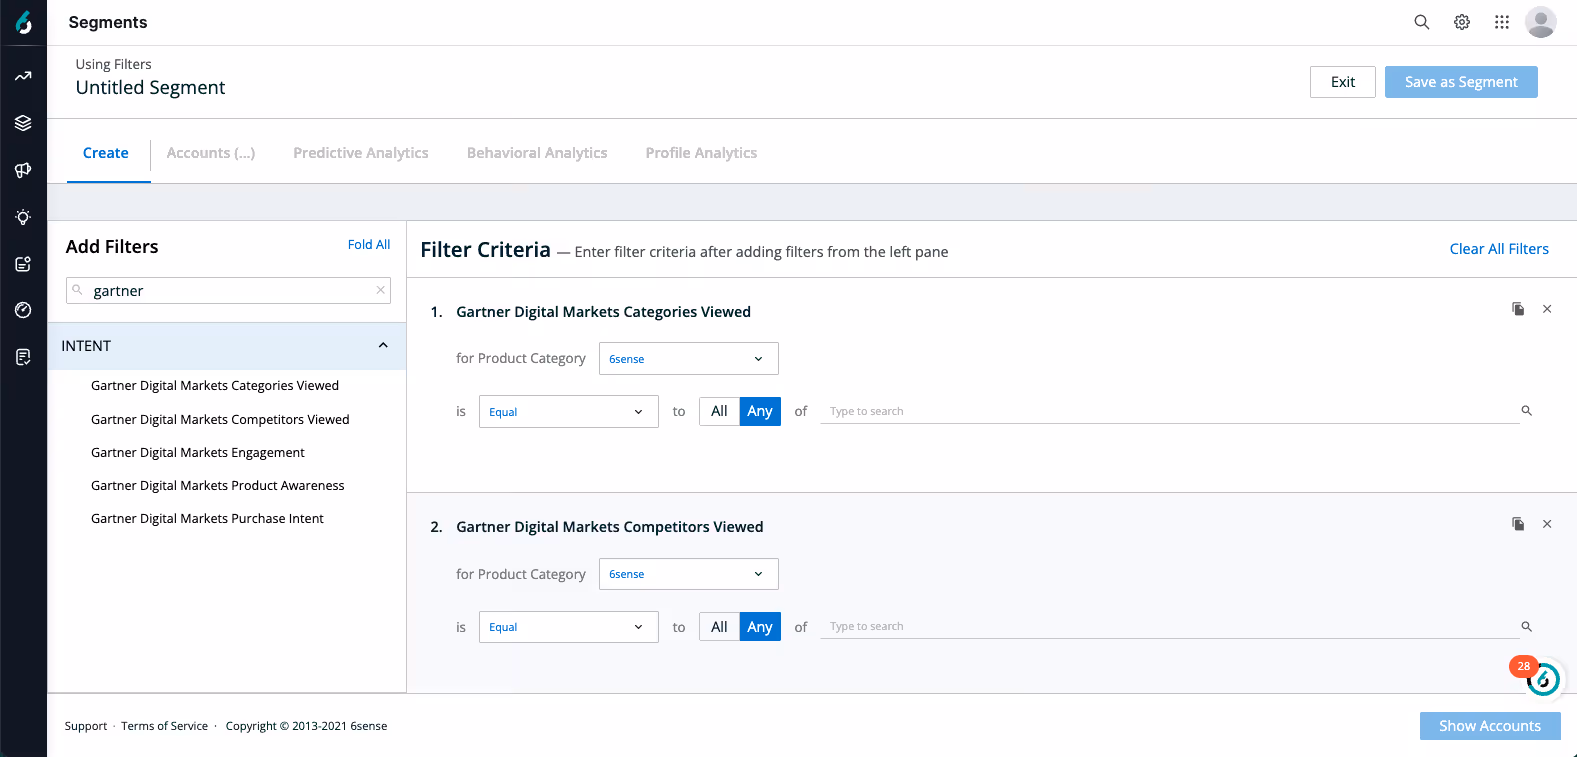This screenshot has width=1577, height=757.
Task: Add the Gartner Digital Markets Engagement filter
Action: click(x=198, y=453)
